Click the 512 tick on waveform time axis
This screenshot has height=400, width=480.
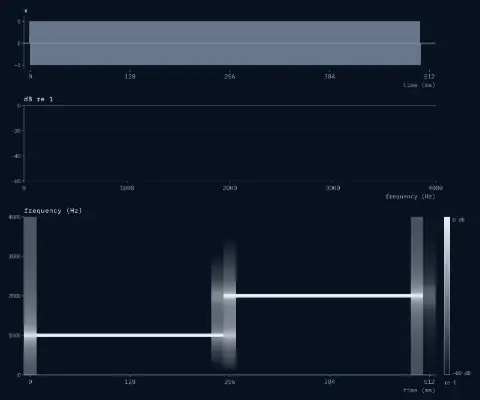coord(429,76)
